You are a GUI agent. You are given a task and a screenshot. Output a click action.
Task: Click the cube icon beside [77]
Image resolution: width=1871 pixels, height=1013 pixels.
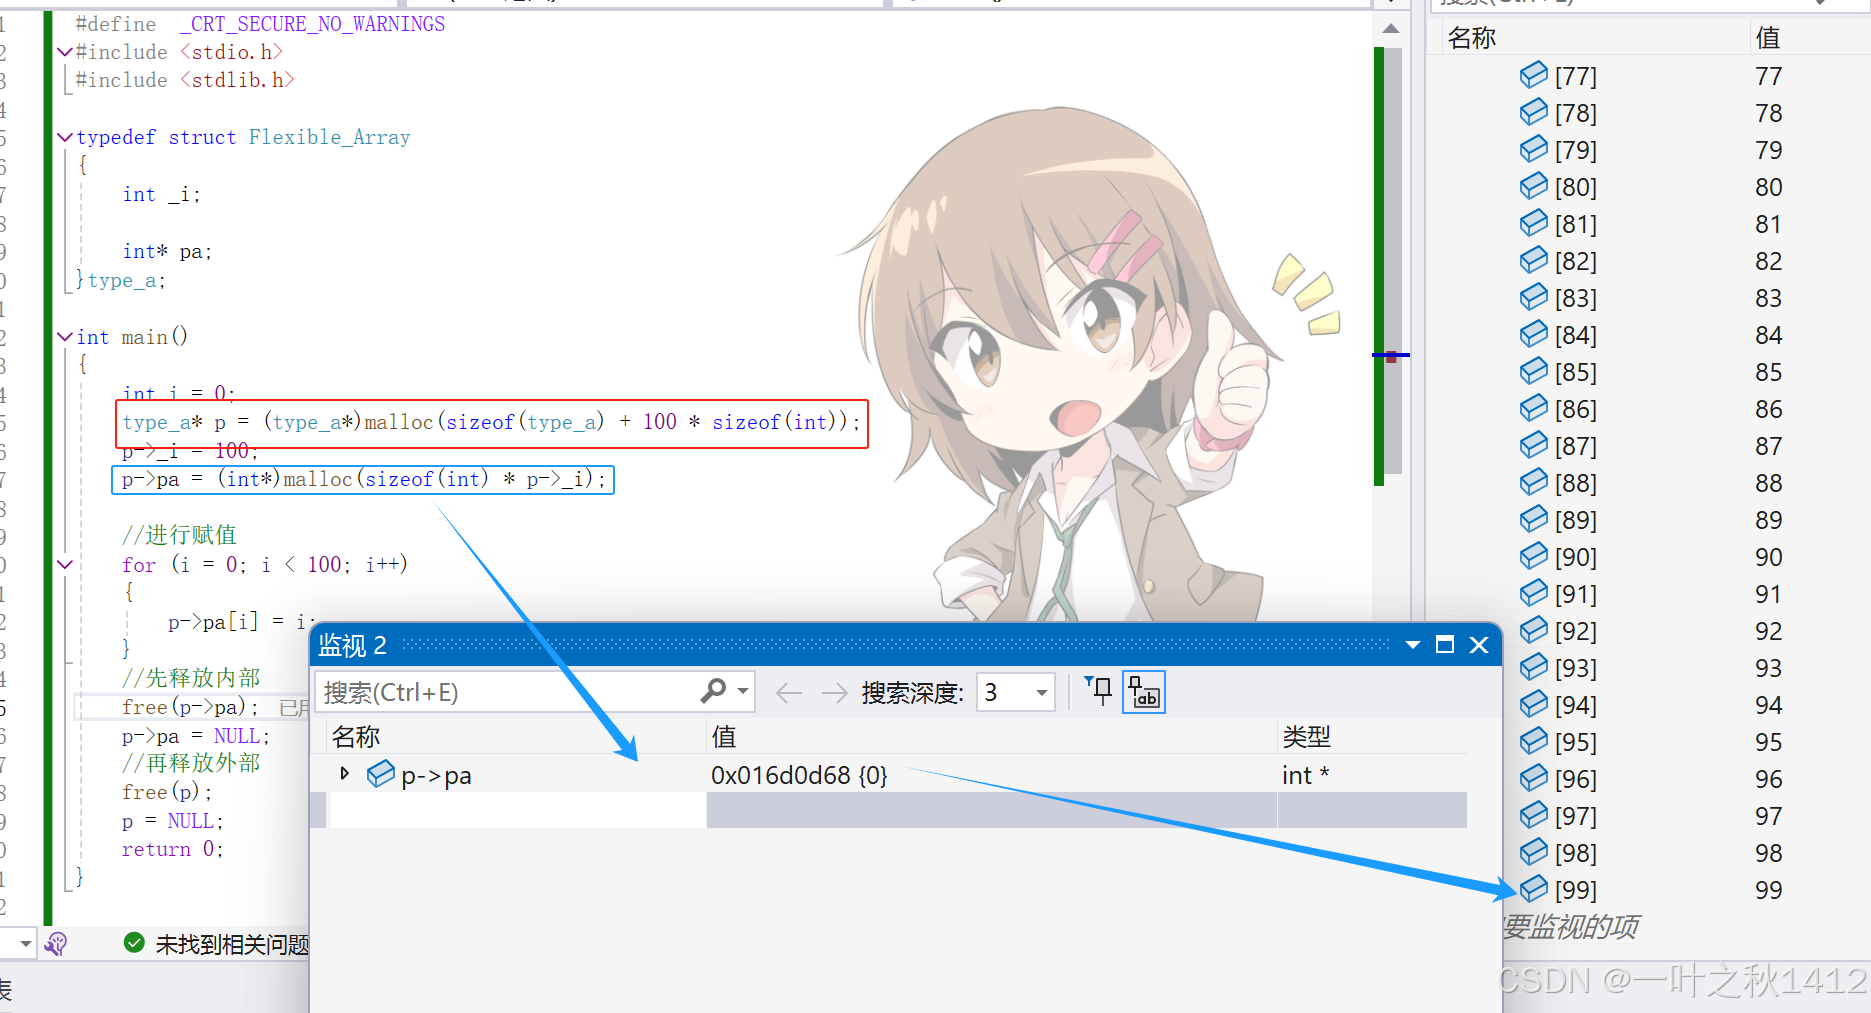click(x=1533, y=75)
